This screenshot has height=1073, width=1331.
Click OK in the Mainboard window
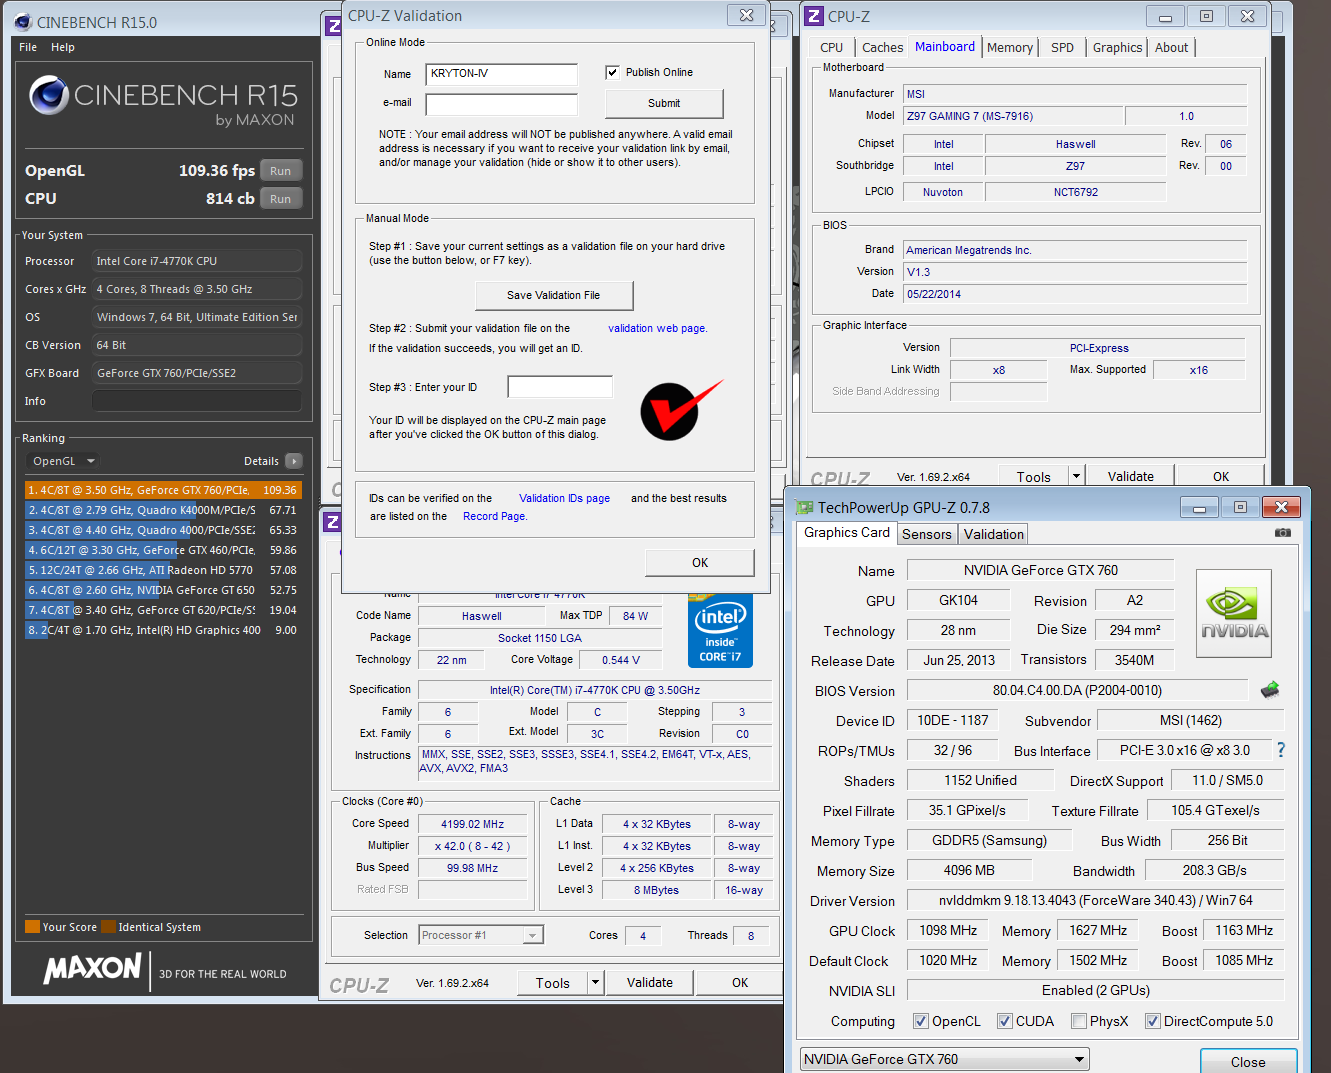(1221, 476)
